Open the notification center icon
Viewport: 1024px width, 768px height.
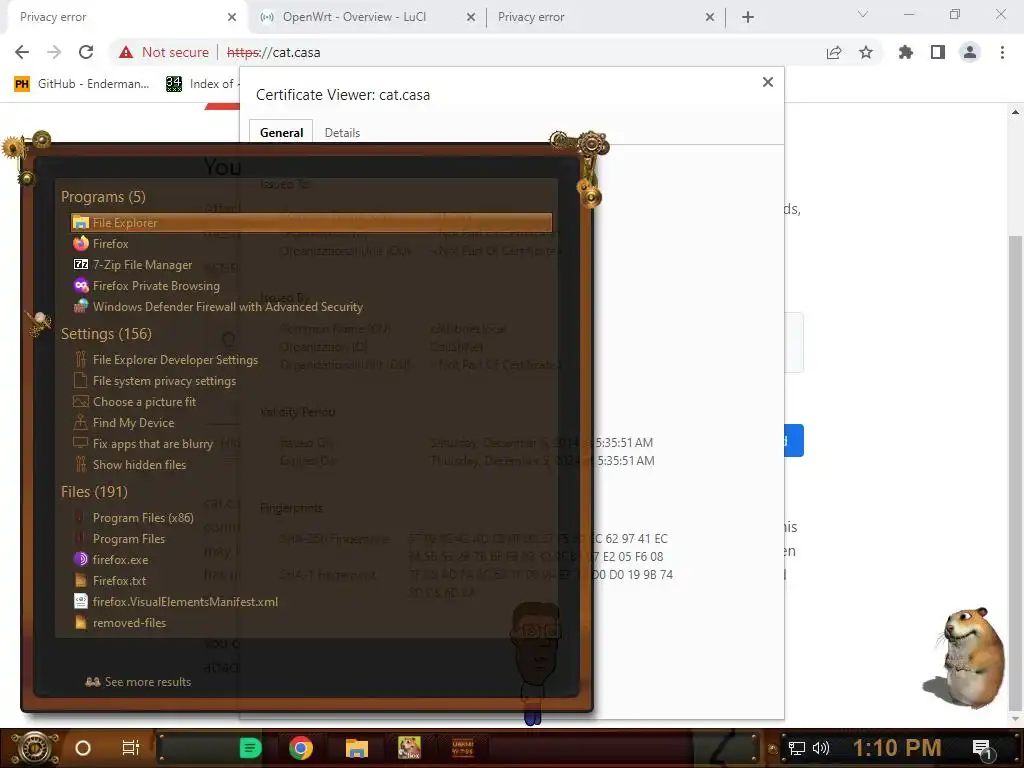tap(982, 748)
